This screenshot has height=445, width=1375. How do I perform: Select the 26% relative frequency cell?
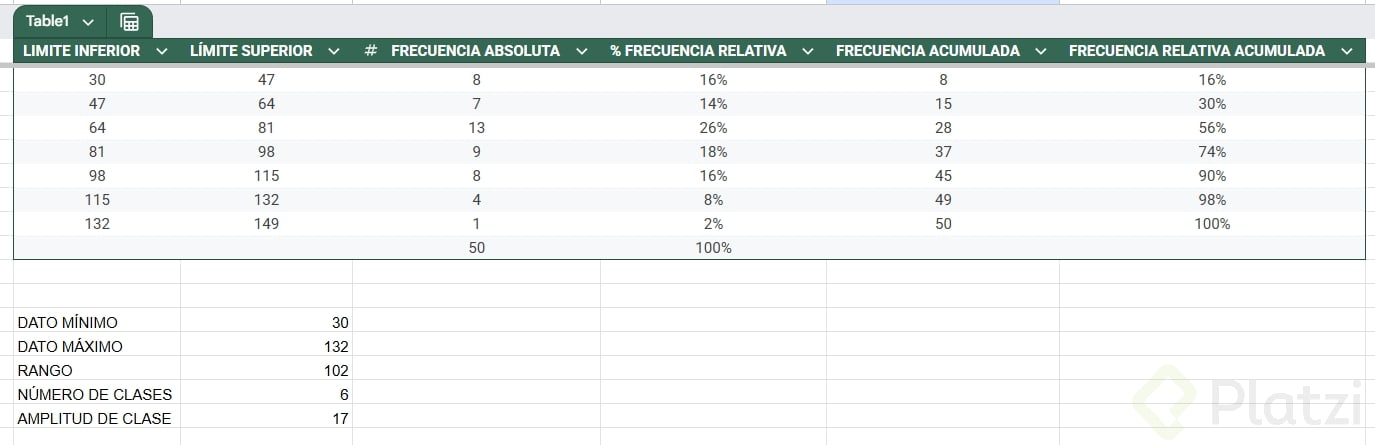click(713, 128)
